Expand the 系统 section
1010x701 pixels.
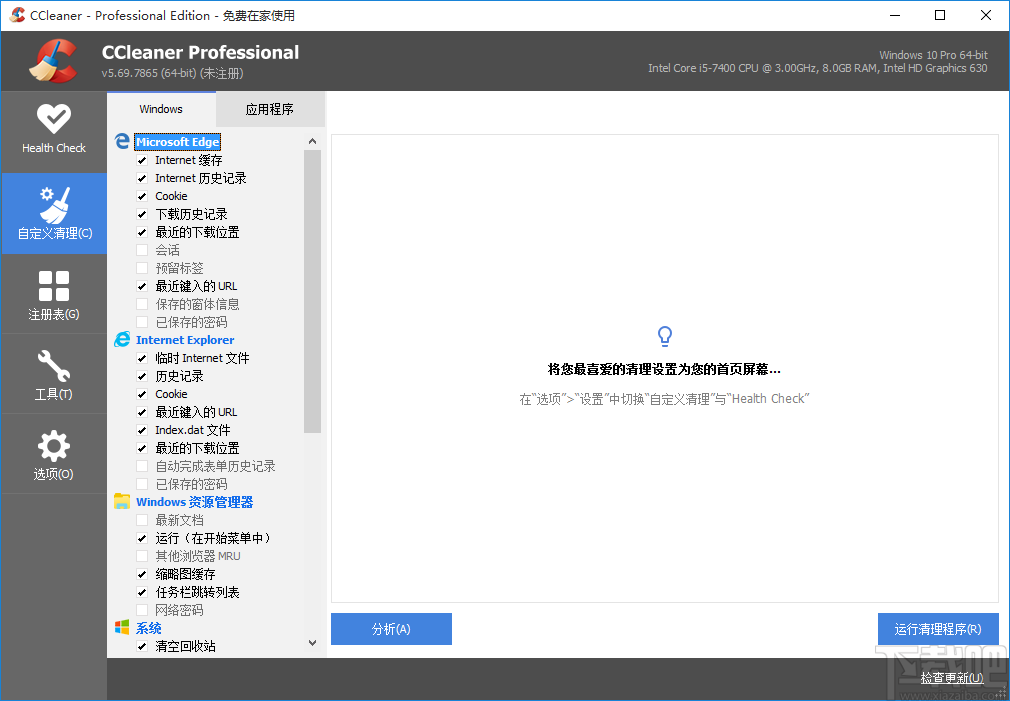point(147,628)
